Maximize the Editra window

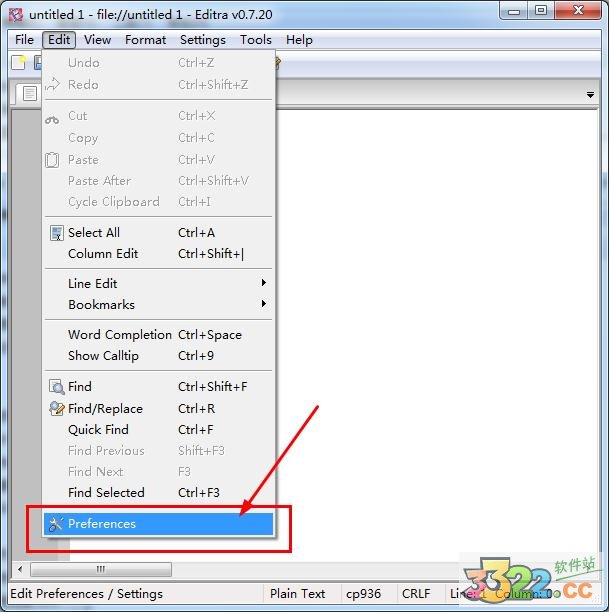click(x=541, y=11)
